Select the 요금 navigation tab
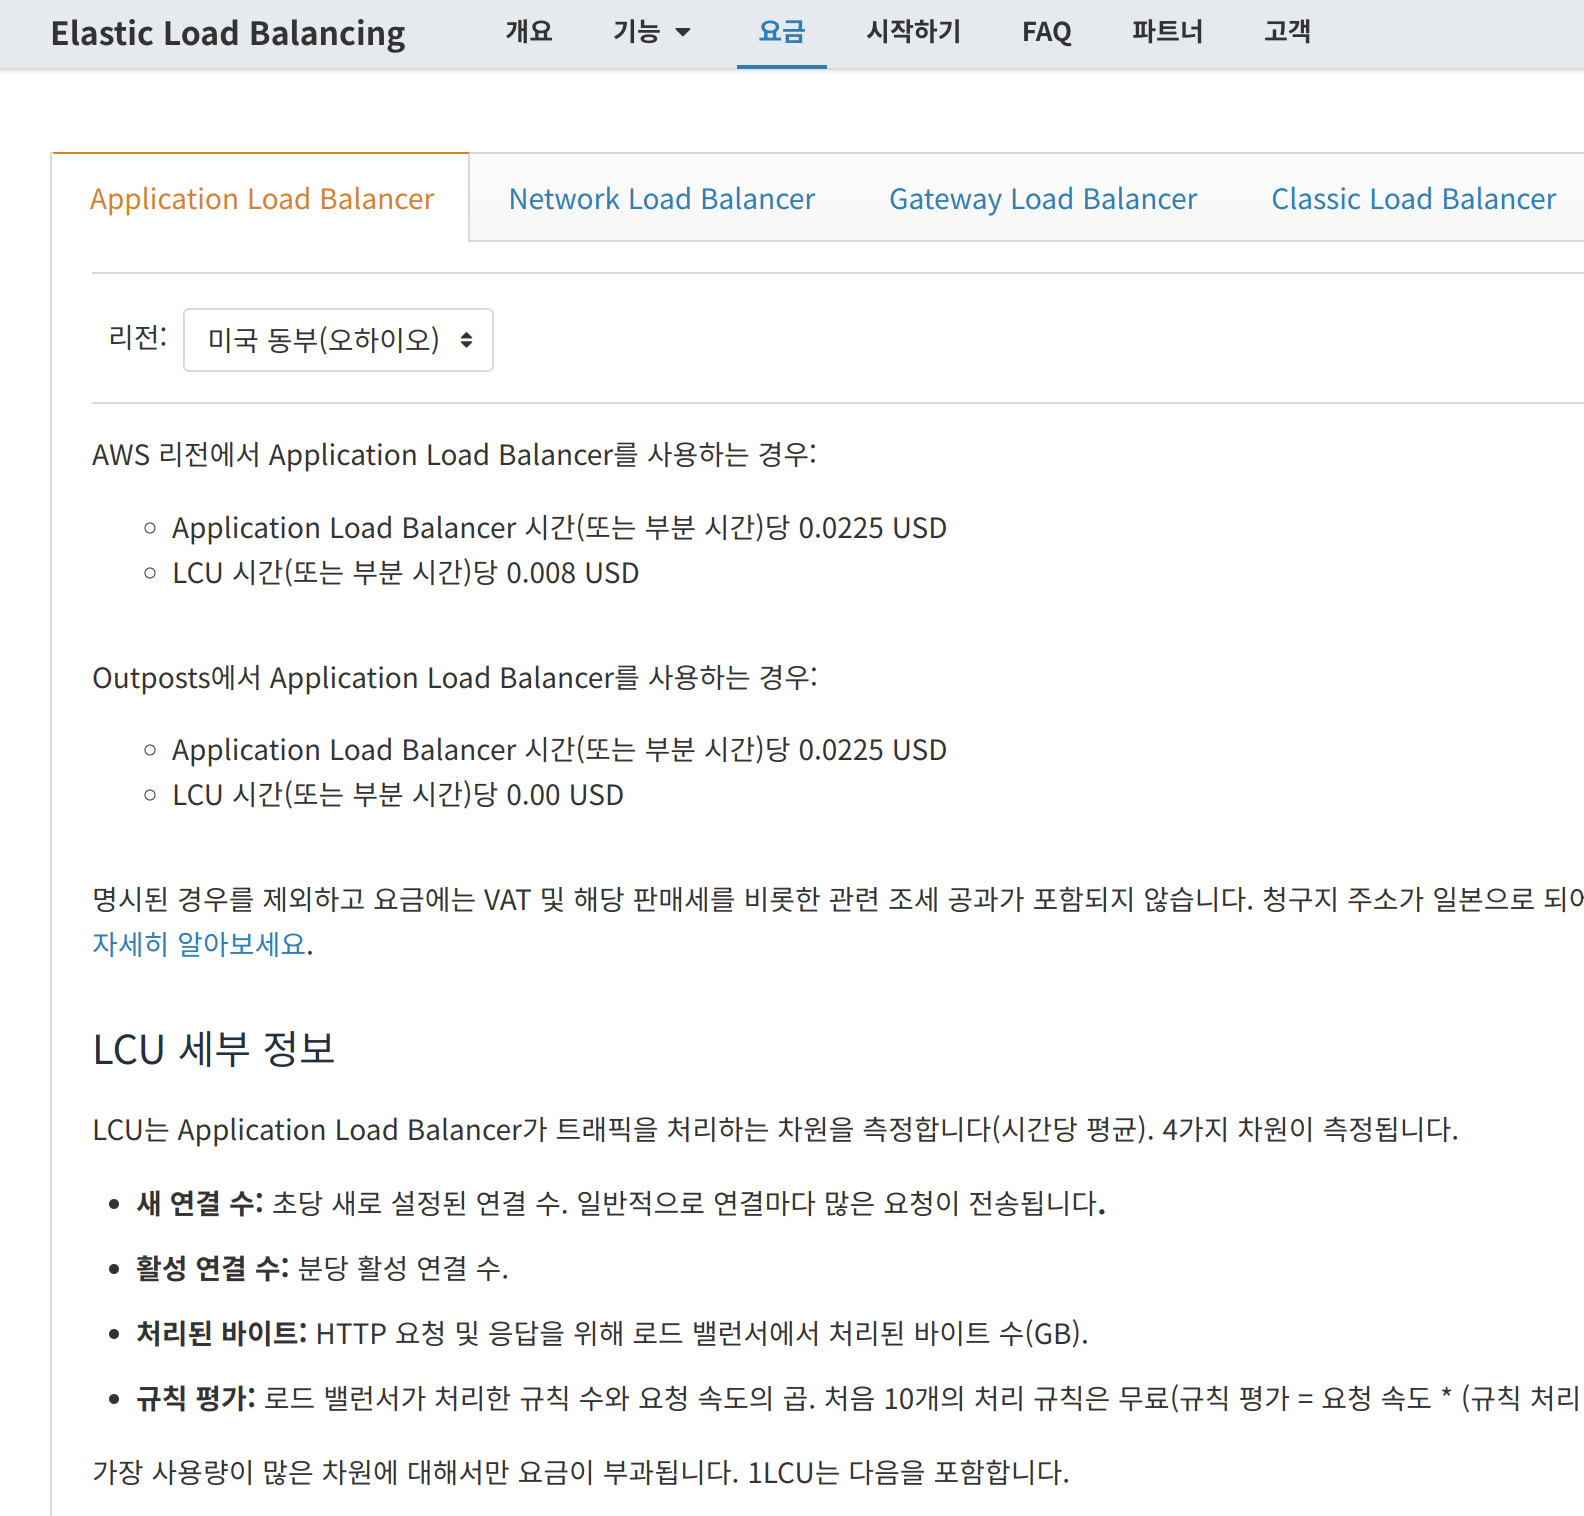The width and height of the screenshot is (1584, 1516). (781, 32)
